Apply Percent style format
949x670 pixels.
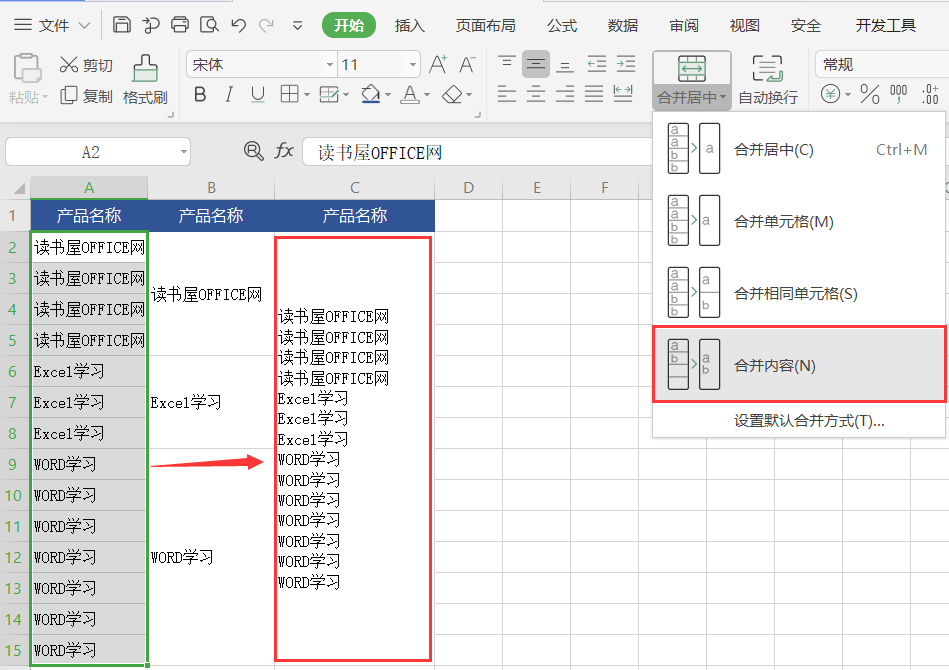click(870, 94)
